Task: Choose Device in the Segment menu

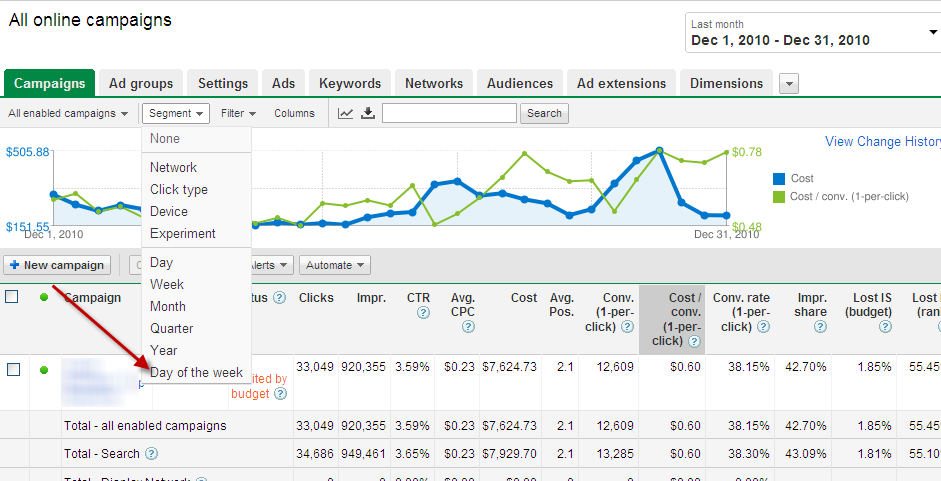Action: [x=196, y=211]
